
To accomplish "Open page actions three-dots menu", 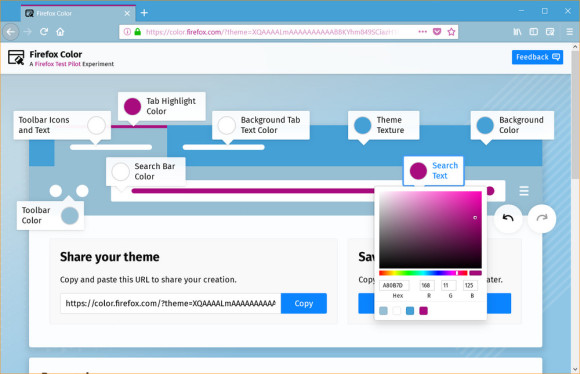I will point(422,32).
